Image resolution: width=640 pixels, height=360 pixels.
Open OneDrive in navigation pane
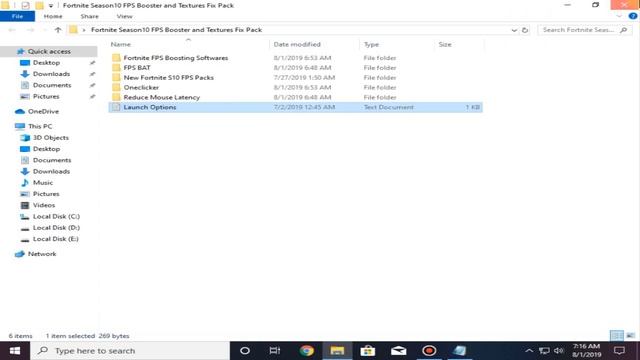(x=43, y=111)
